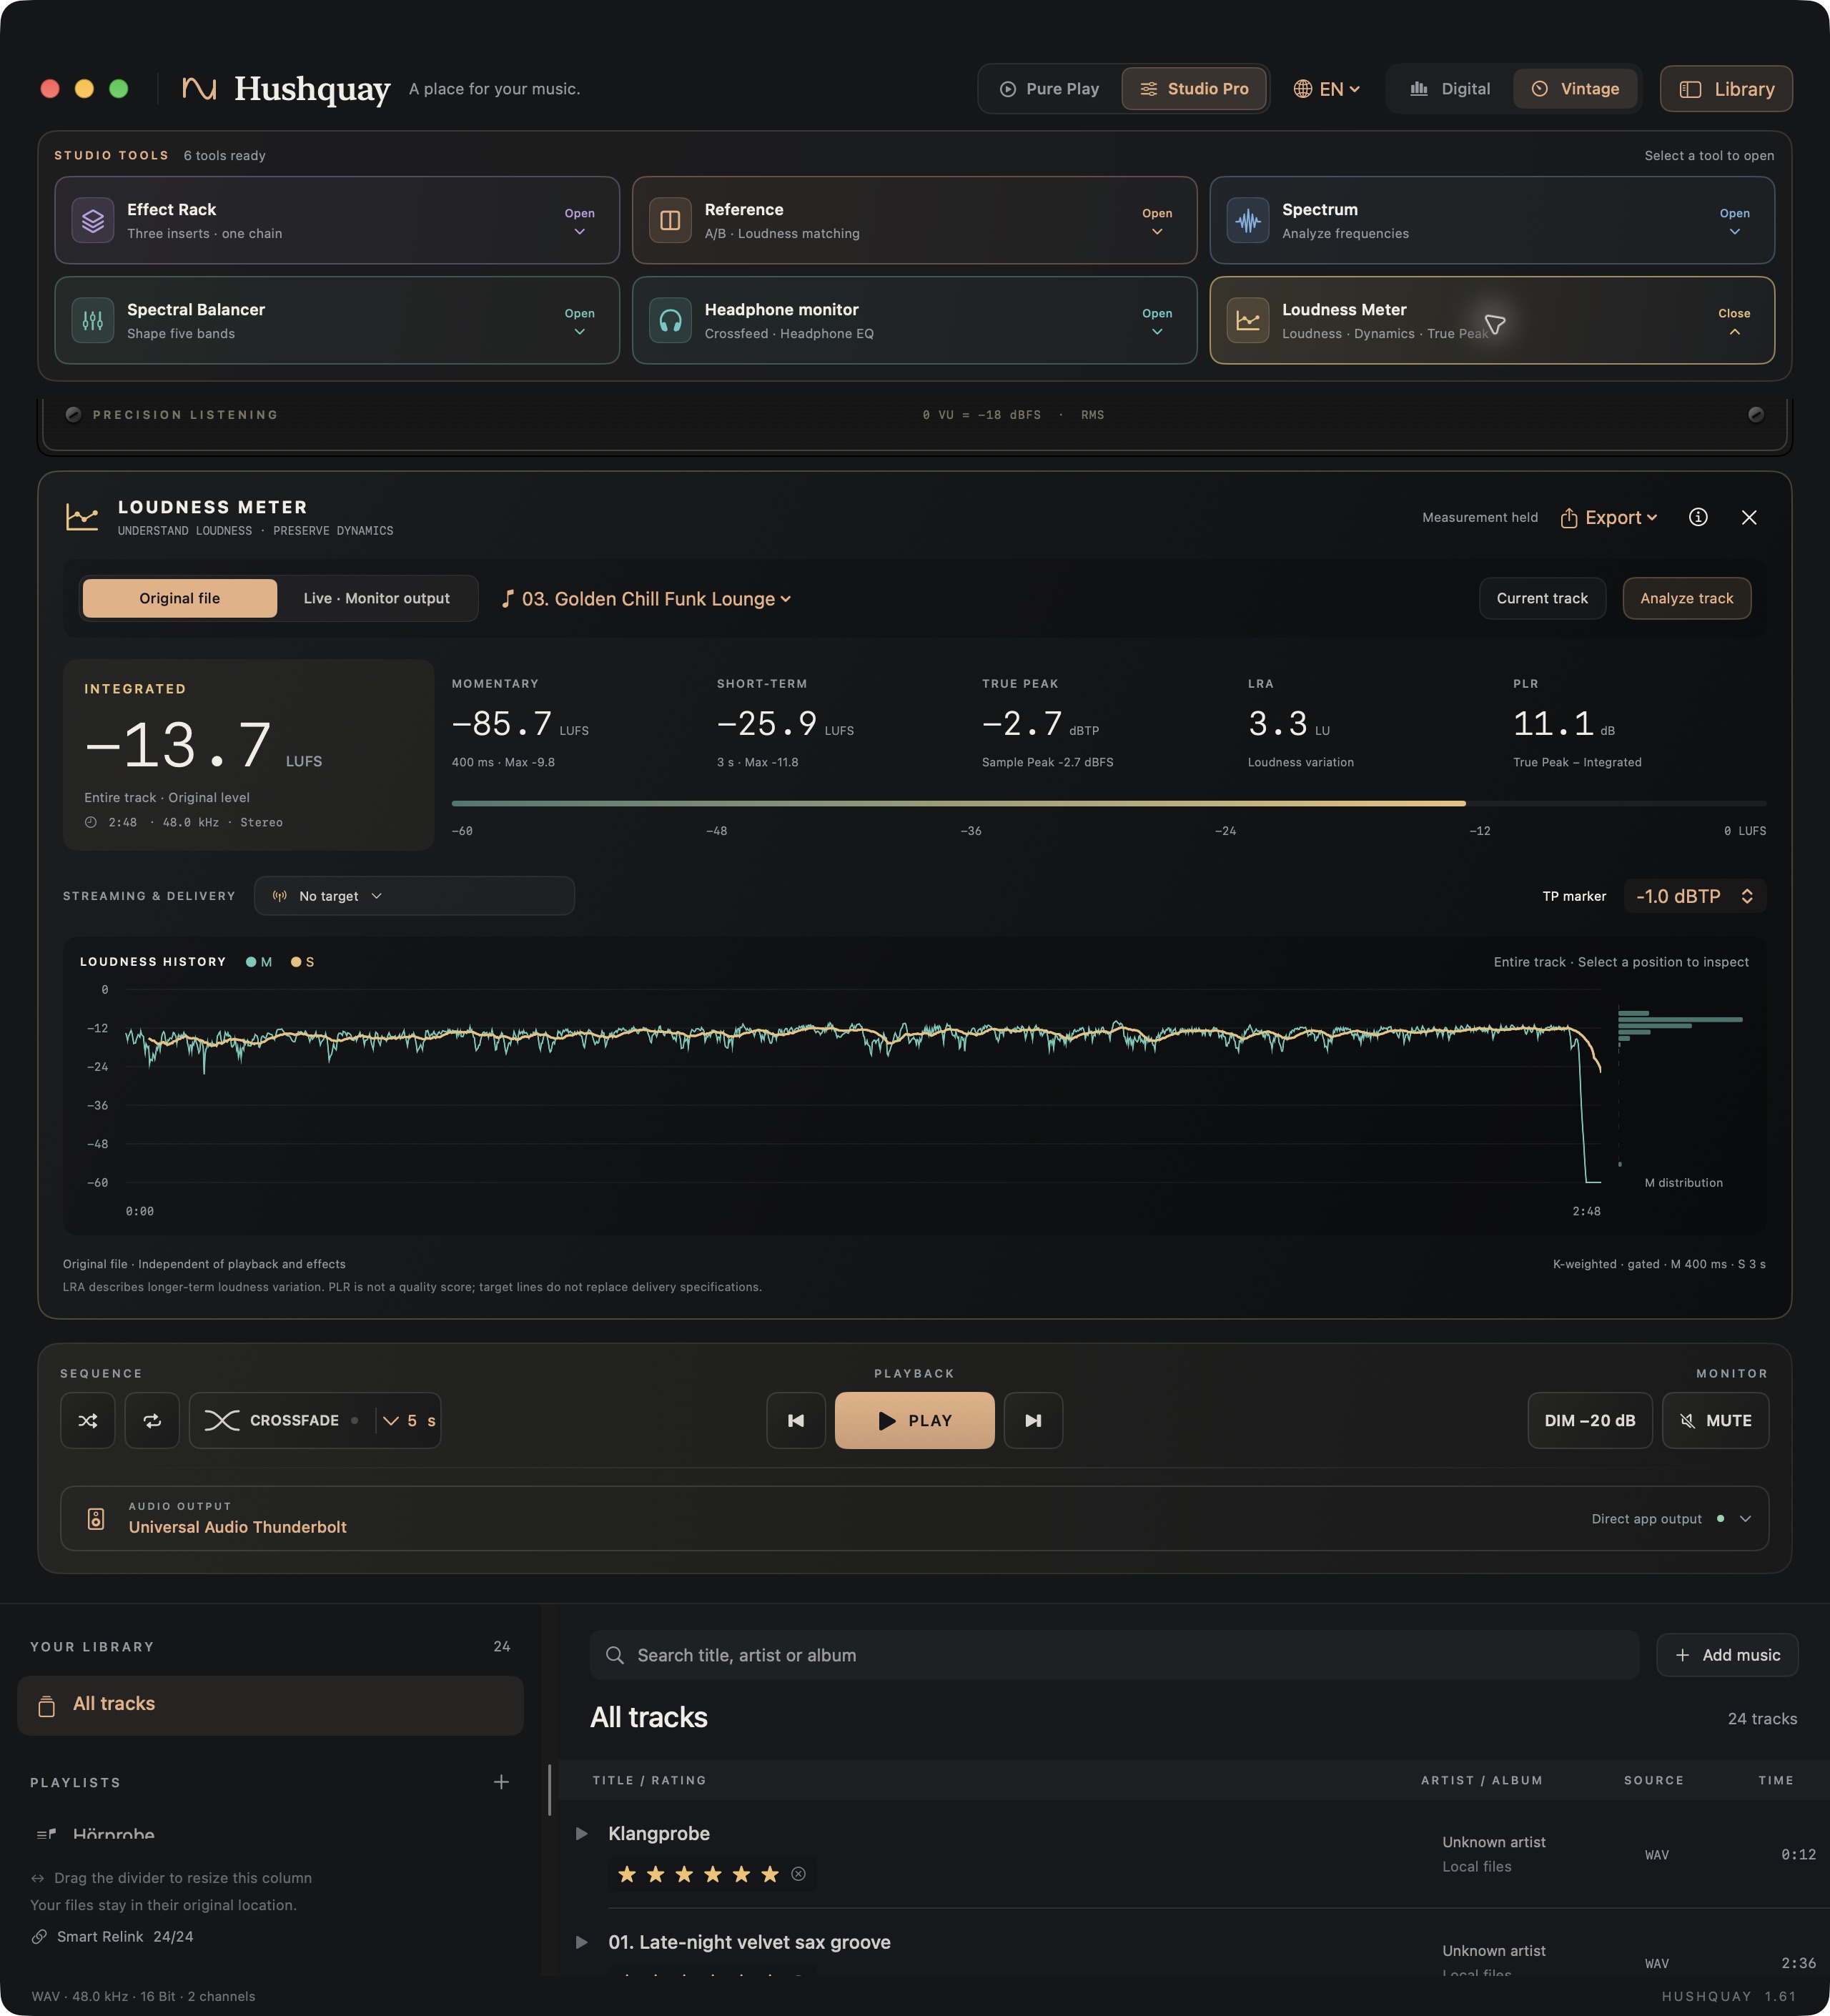Toggle shuffle in the Sequence controls
The width and height of the screenshot is (1830, 2016).
pos(88,1420)
